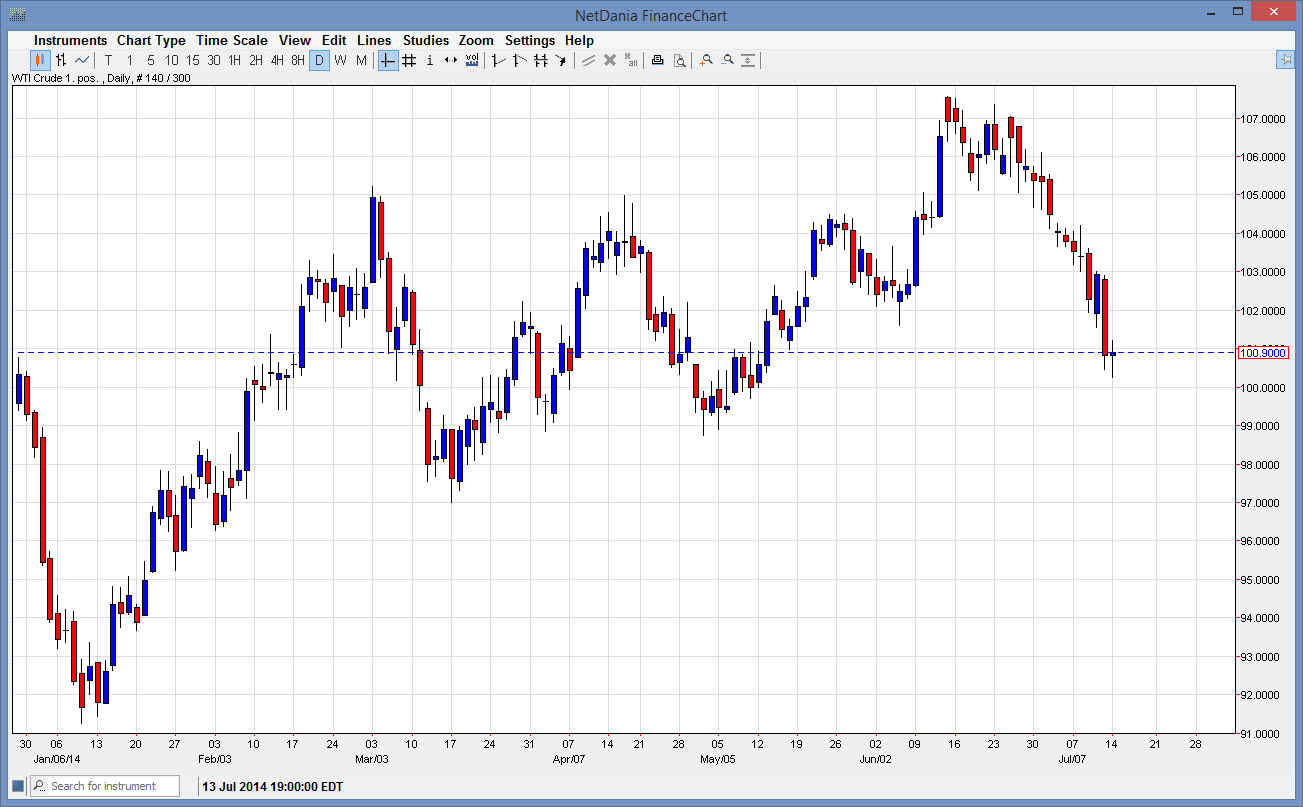Viewport: 1303px width, 807px height.
Task: Toggle the Daily timeframe button
Action: coord(319,60)
